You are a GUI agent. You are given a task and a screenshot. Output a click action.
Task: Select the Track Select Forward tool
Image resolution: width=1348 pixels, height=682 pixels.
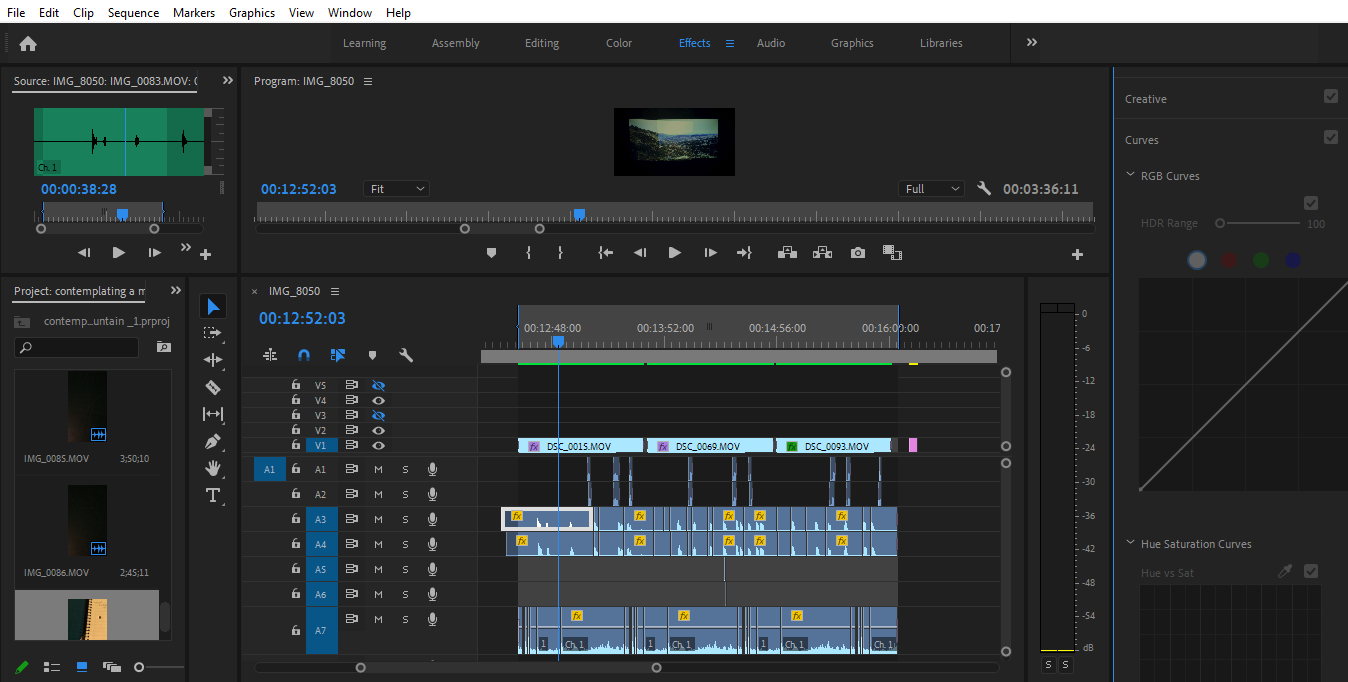click(x=212, y=333)
